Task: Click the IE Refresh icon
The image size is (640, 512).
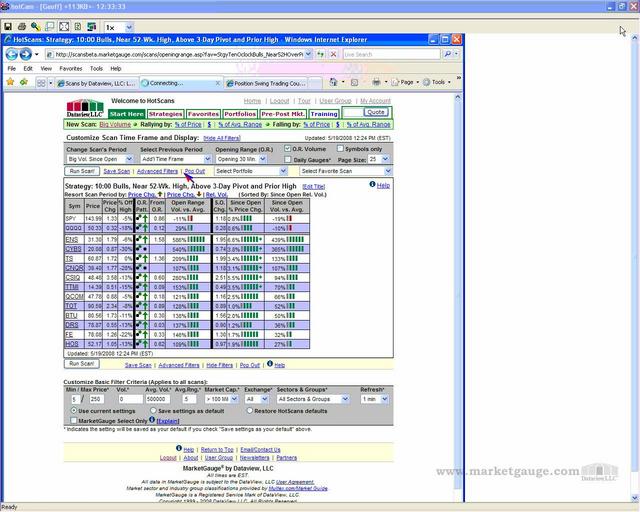Action: (320, 54)
